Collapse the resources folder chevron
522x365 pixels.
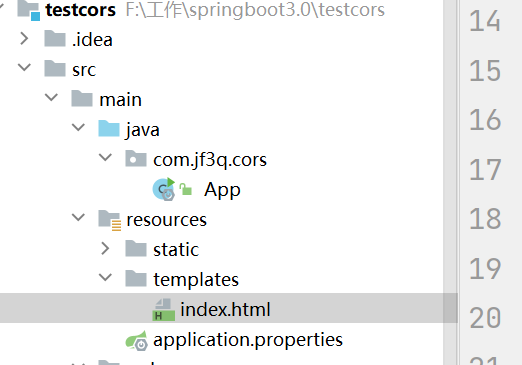point(78,218)
